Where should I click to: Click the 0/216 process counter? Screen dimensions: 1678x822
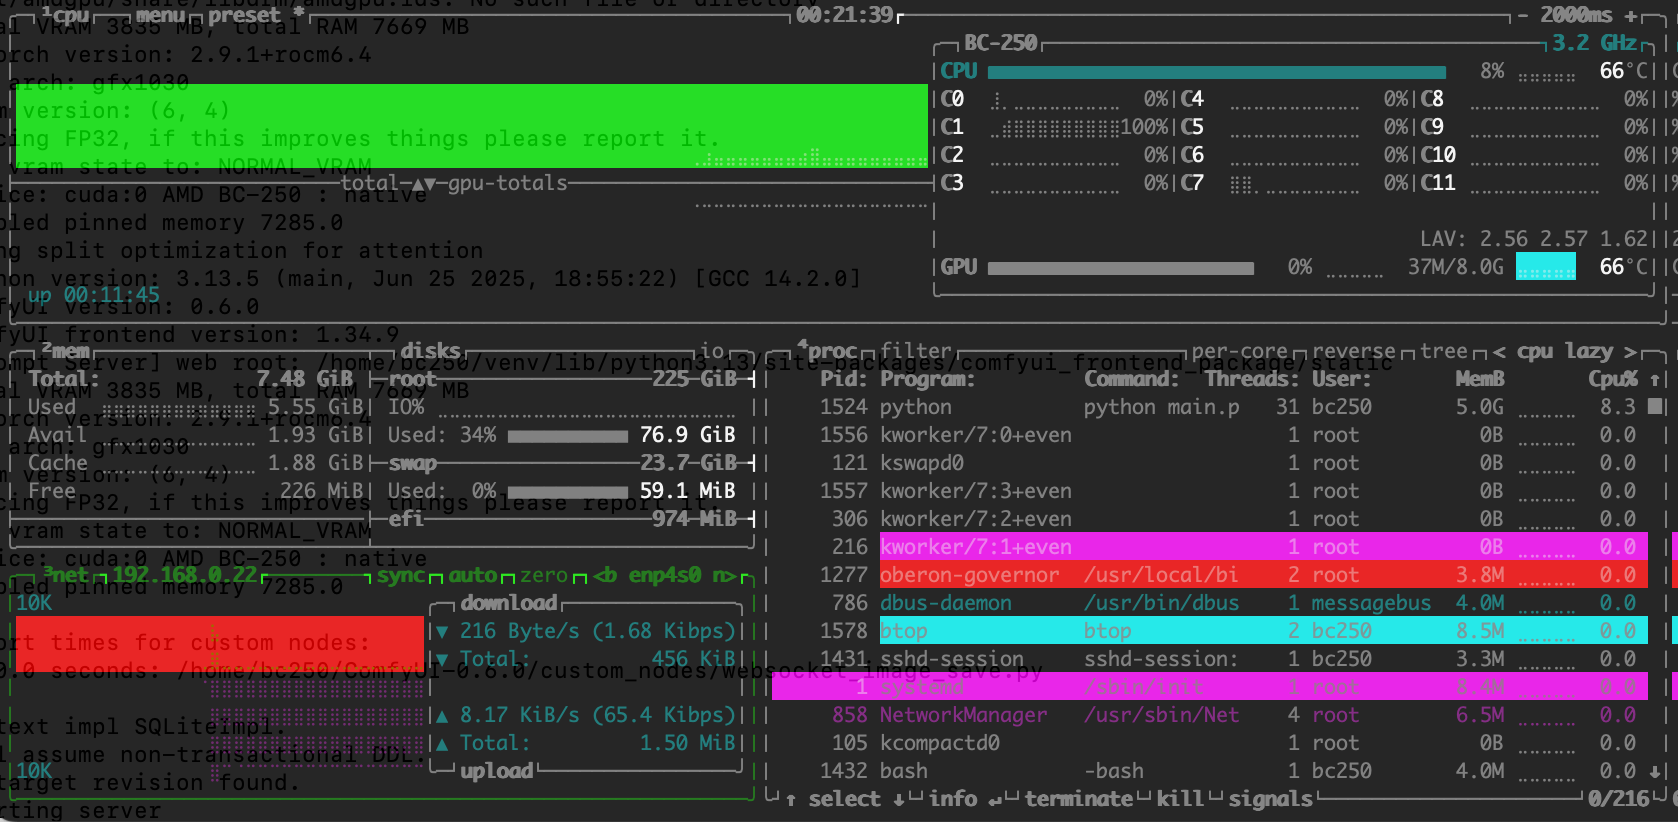click(x=1618, y=799)
